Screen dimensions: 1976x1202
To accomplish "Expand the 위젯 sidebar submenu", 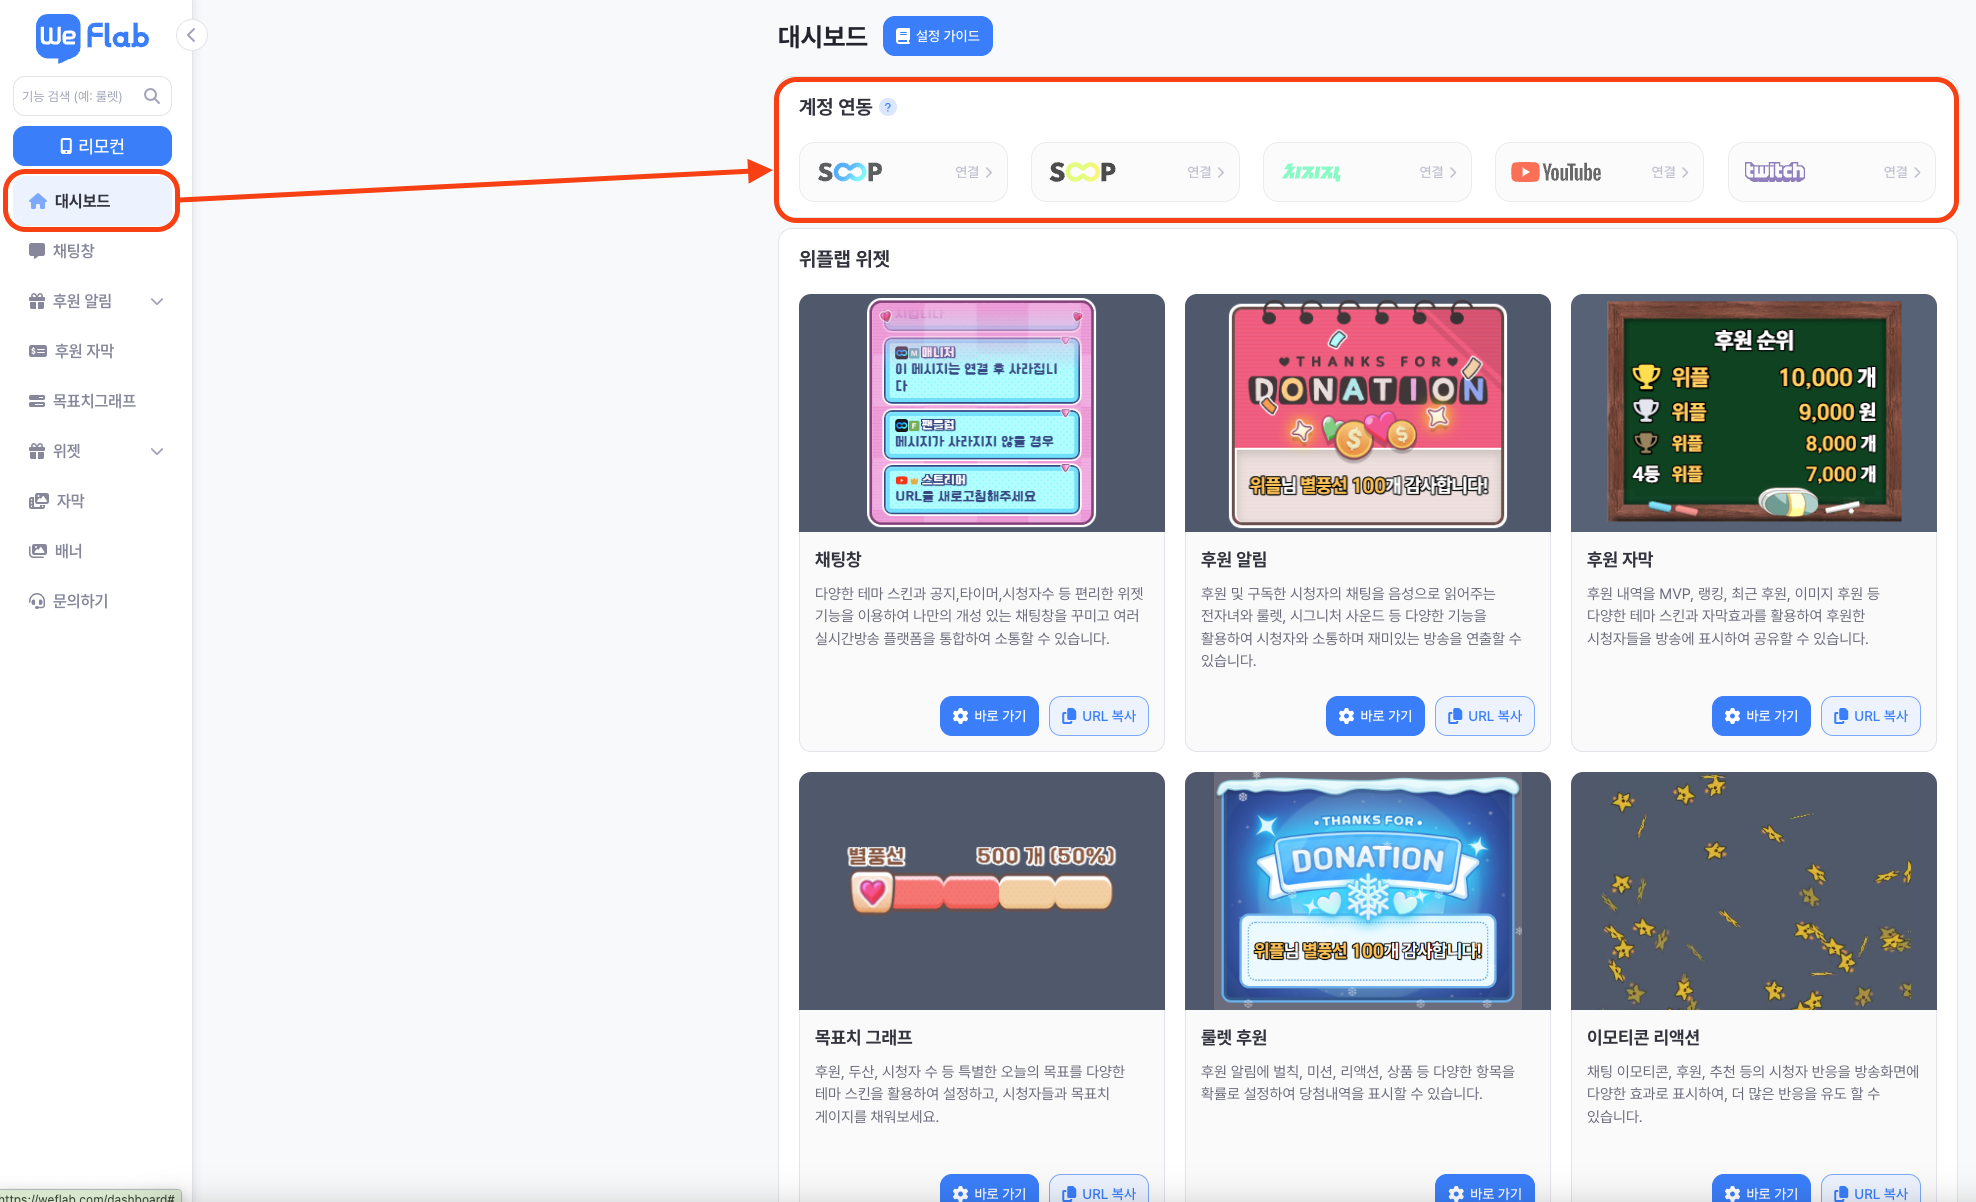I will pos(157,451).
